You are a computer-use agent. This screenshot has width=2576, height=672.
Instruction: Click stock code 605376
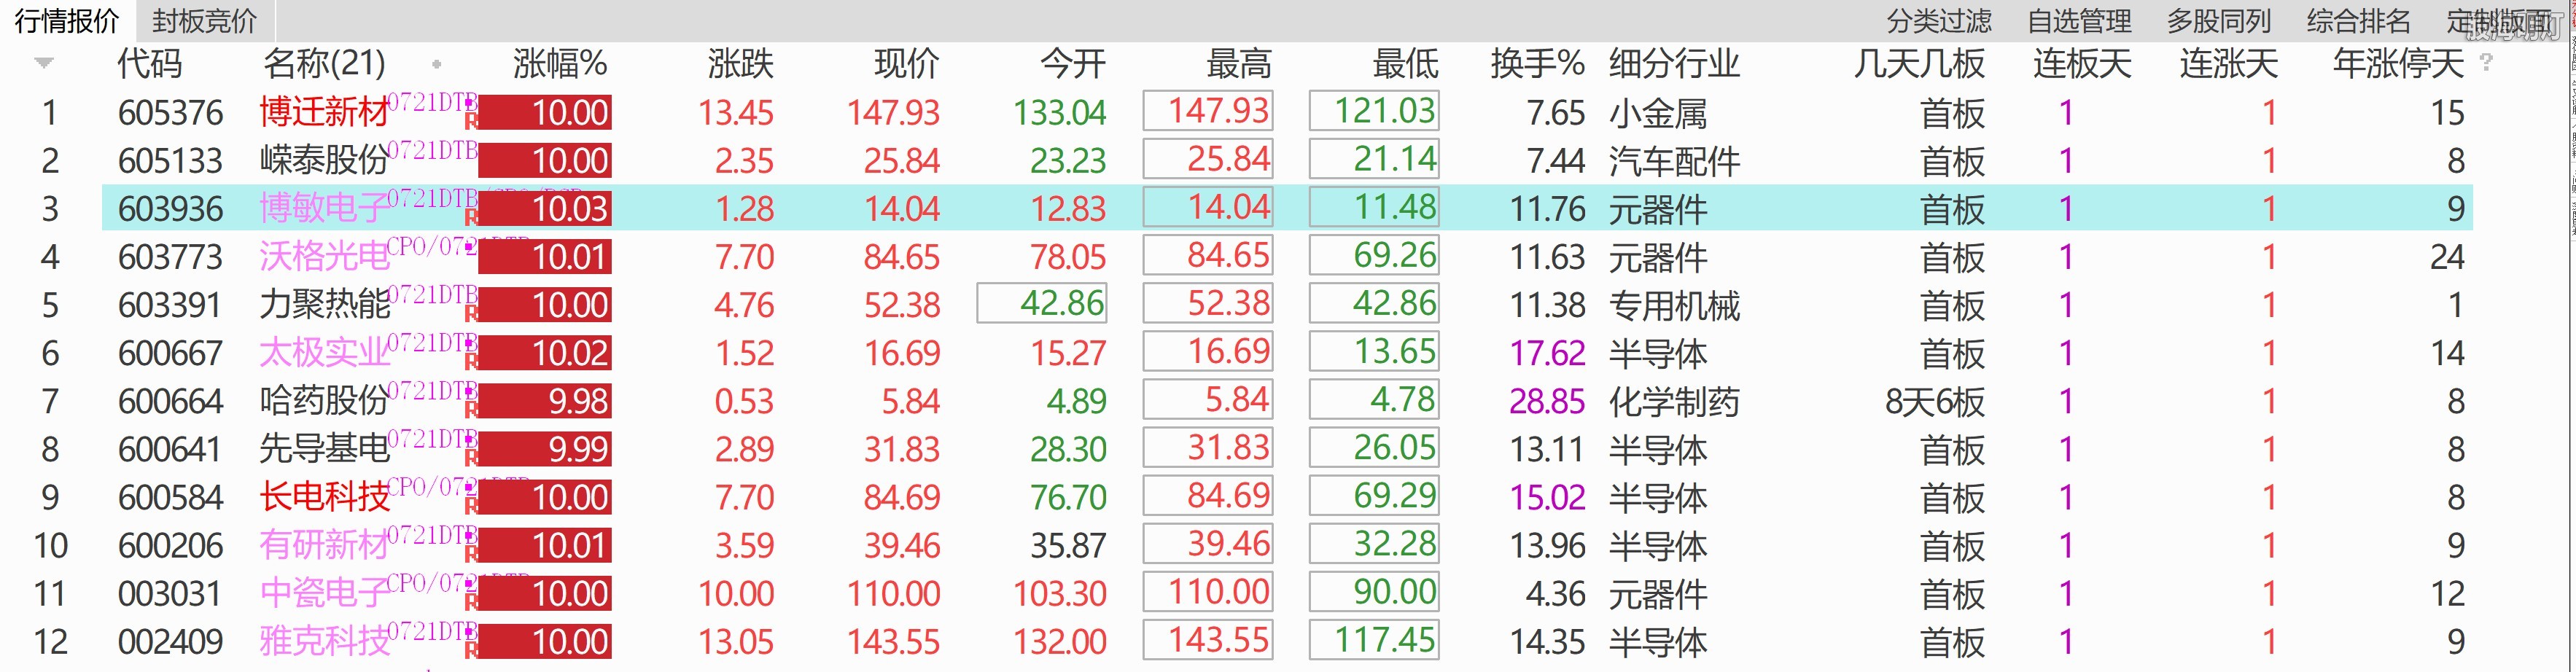point(170,113)
